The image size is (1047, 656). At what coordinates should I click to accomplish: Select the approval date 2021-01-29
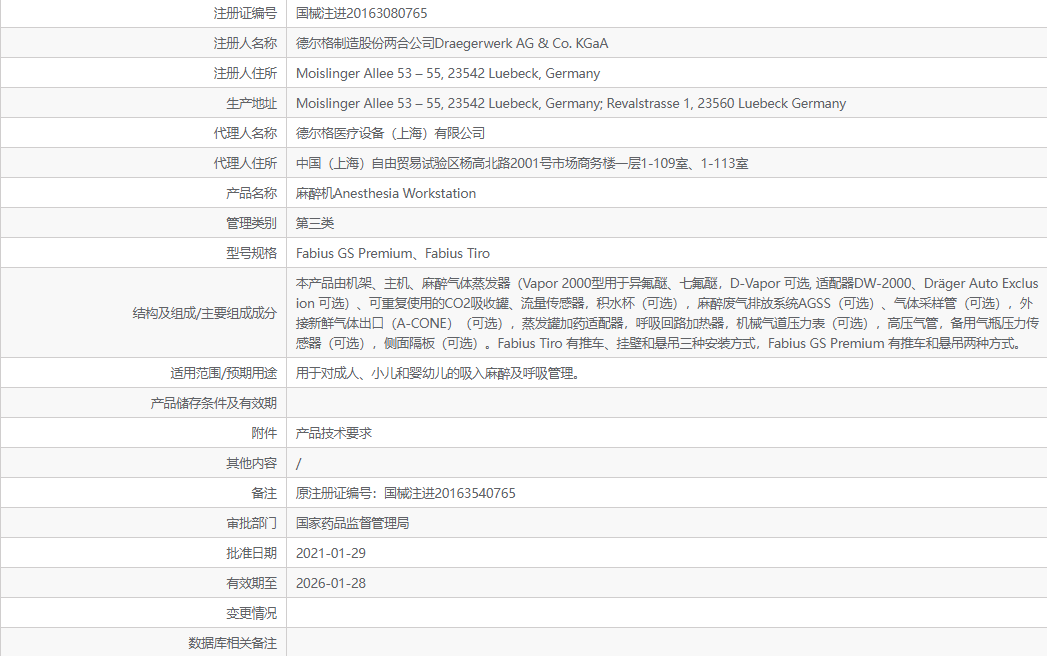click(331, 554)
